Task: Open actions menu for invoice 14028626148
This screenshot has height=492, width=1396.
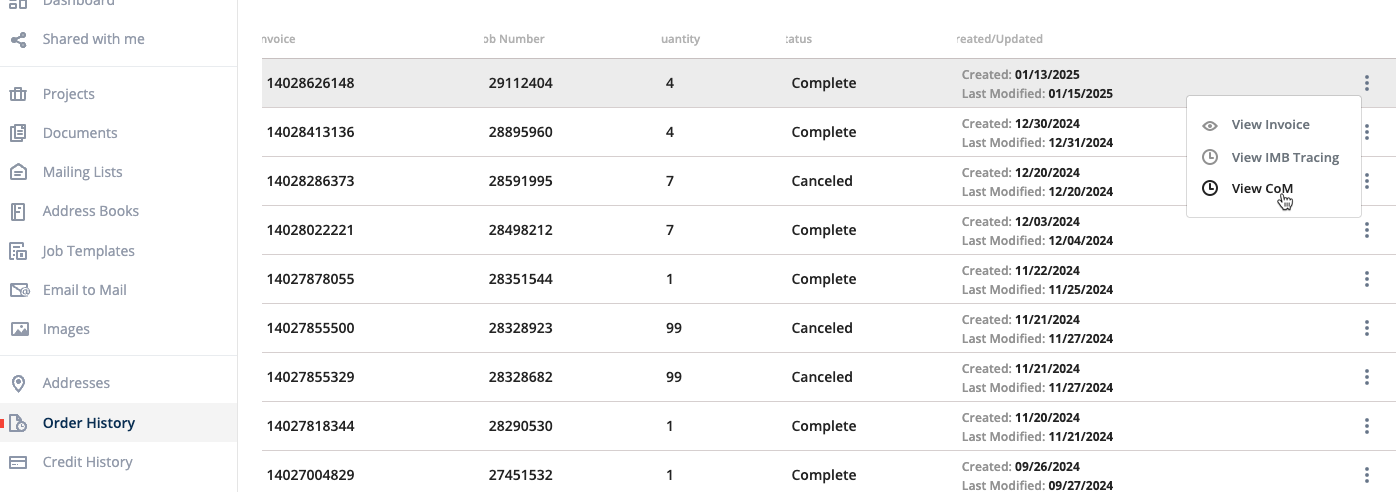Action: point(1366,83)
